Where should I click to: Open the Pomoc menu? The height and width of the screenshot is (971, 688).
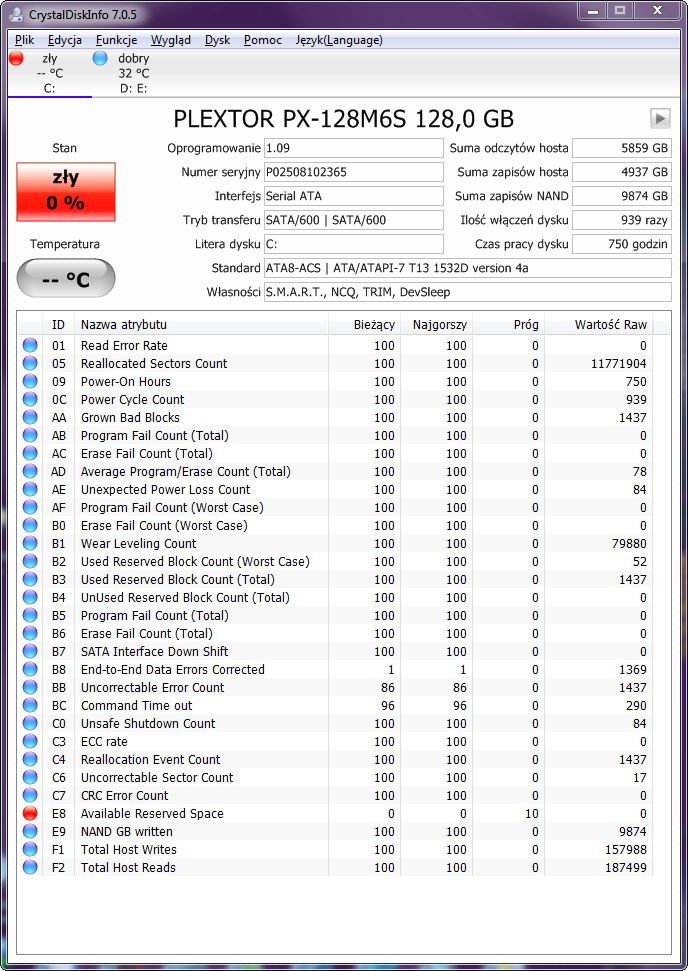(x=263, y=40)
